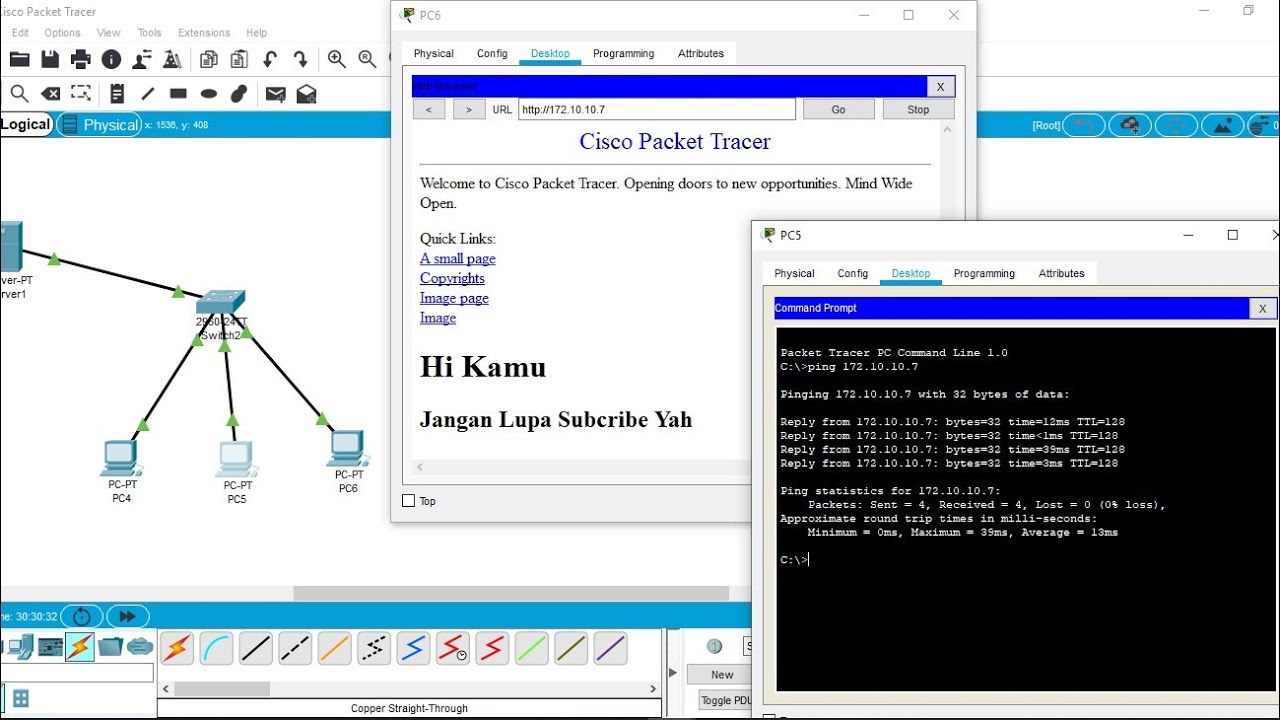1280x720 pixels.
Task: Print the network using the printer icon
Action: tap(81, 60)
